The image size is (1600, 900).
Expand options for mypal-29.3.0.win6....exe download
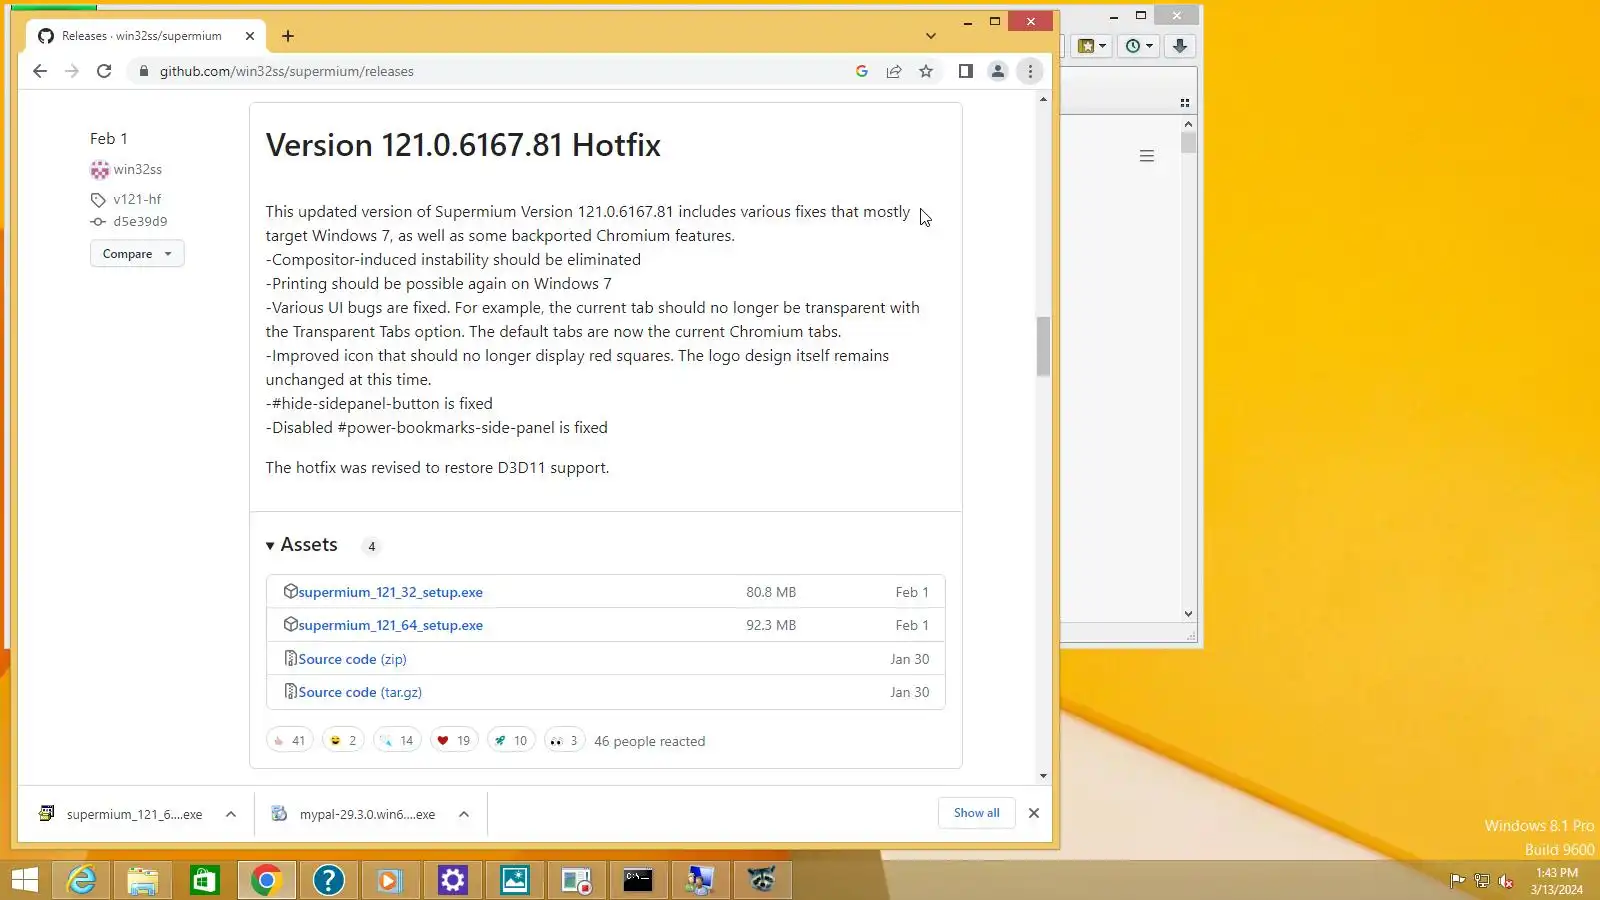click(x=464, y=814)
